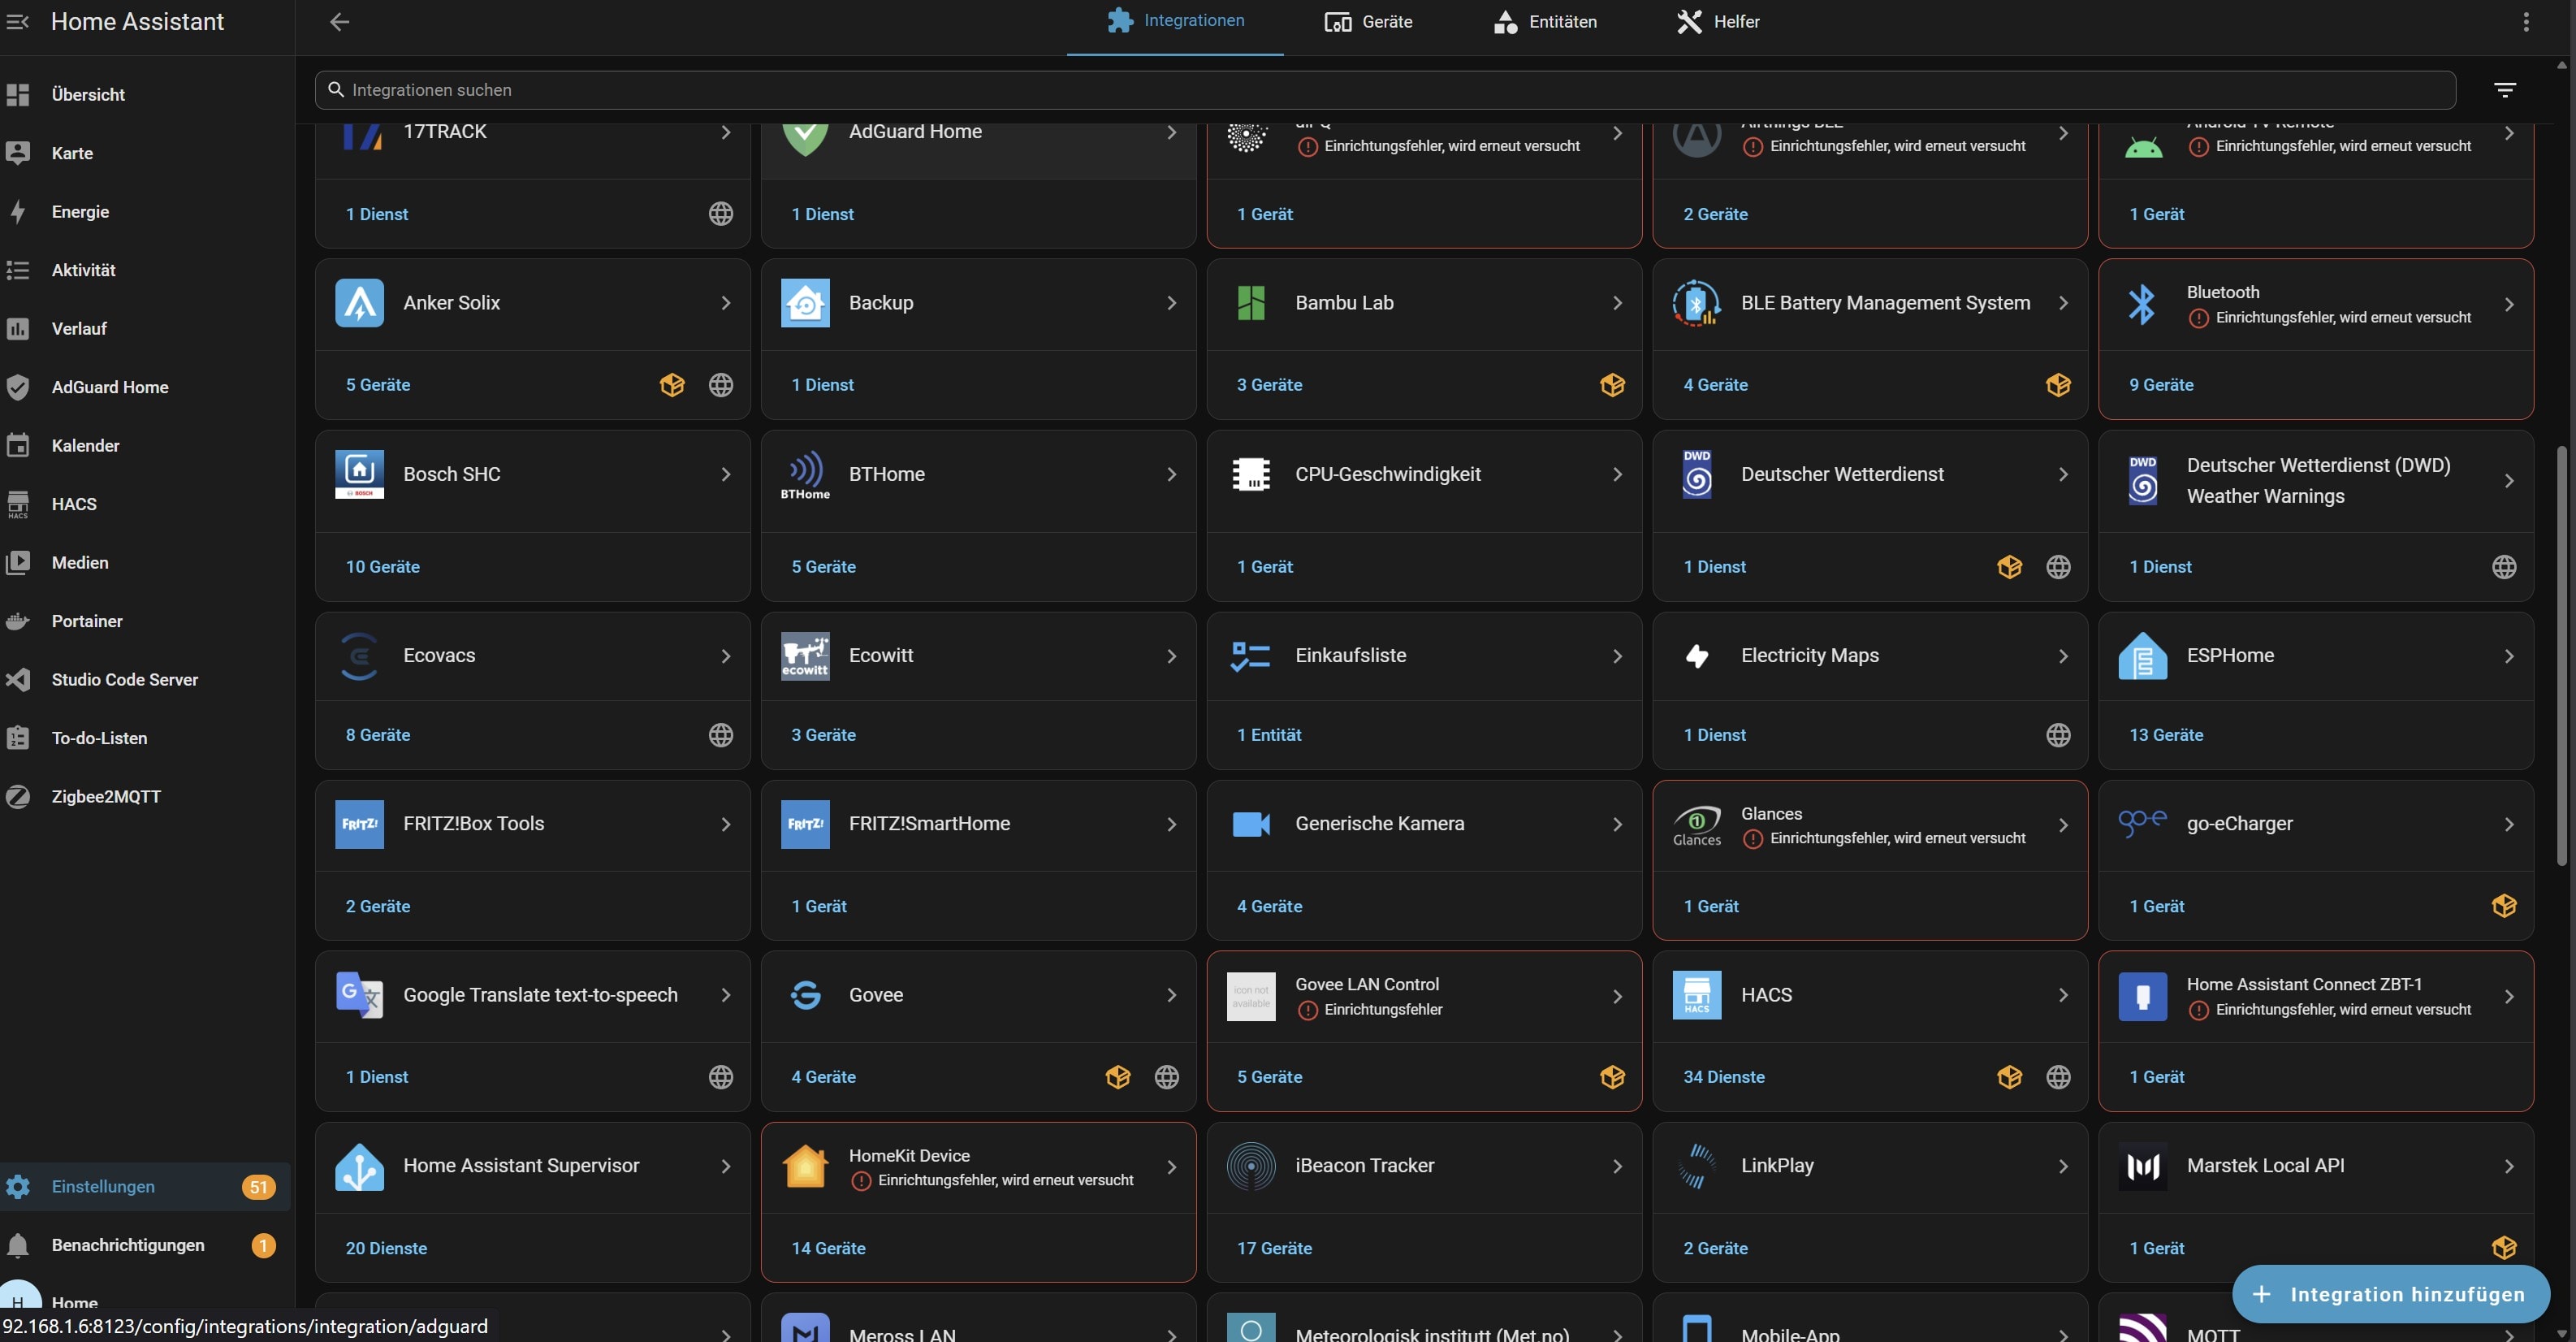Focus the Integrationen suchen search field
This screenshot has width=2576, height=1342.
[x=1385, y=90]
